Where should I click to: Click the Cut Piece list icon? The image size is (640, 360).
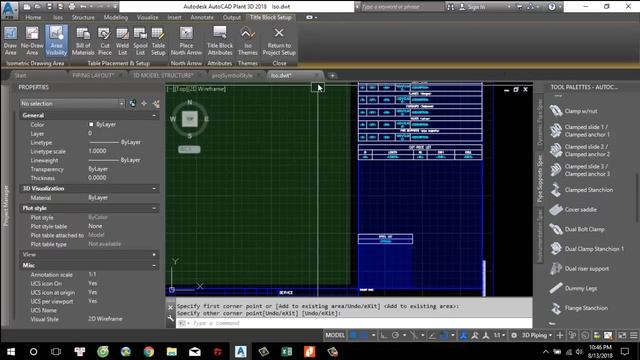104,41
